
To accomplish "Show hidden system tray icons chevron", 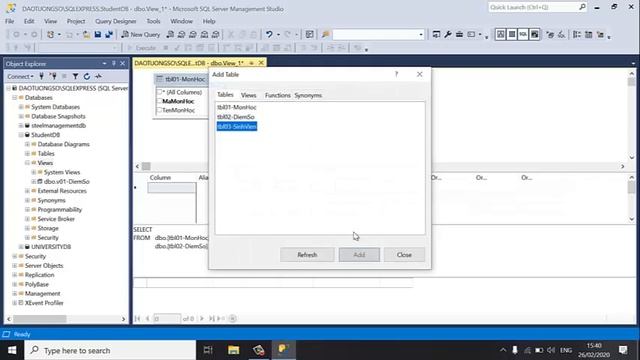I will click(x=503, y=350).
